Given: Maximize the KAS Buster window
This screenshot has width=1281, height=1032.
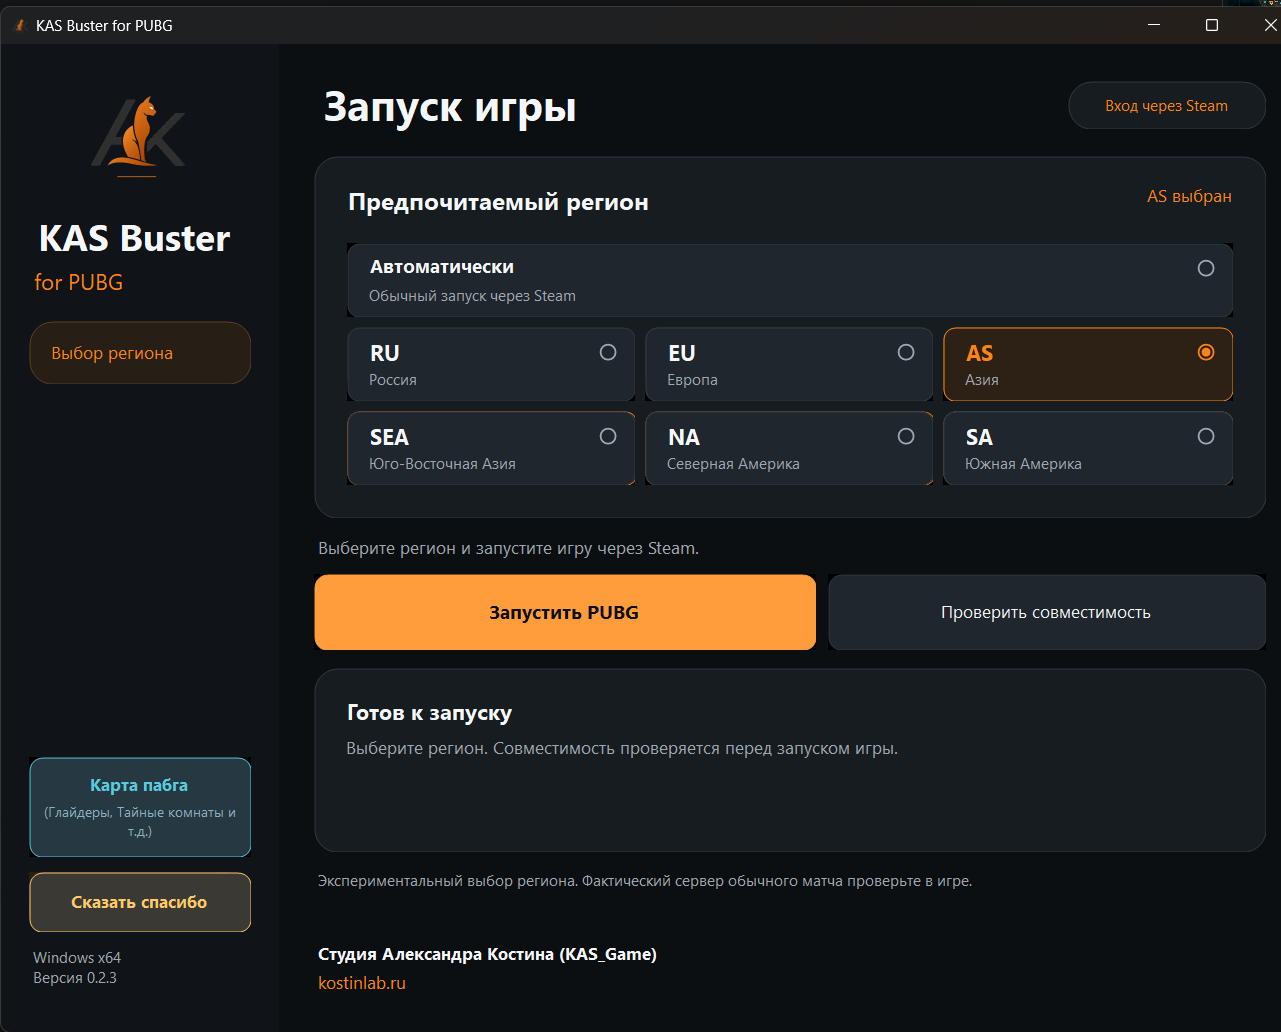Looking at the screenshot, I should (1212, 25).
